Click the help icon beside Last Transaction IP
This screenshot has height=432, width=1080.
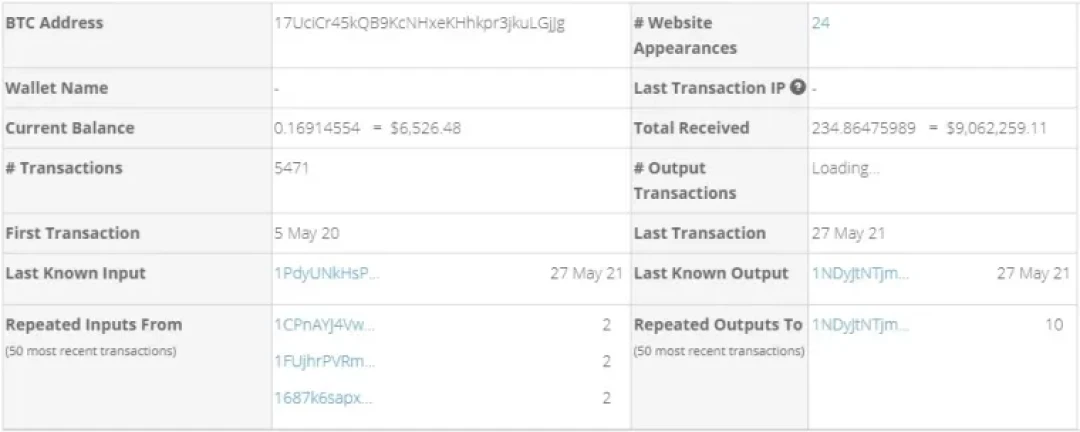pyautogui.click(x=798, y=88)
